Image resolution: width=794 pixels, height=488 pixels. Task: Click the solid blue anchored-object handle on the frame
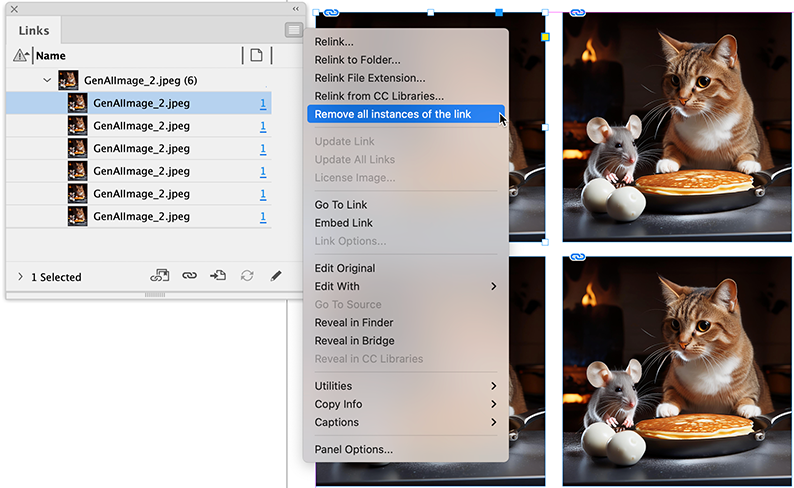pos(499,12)
